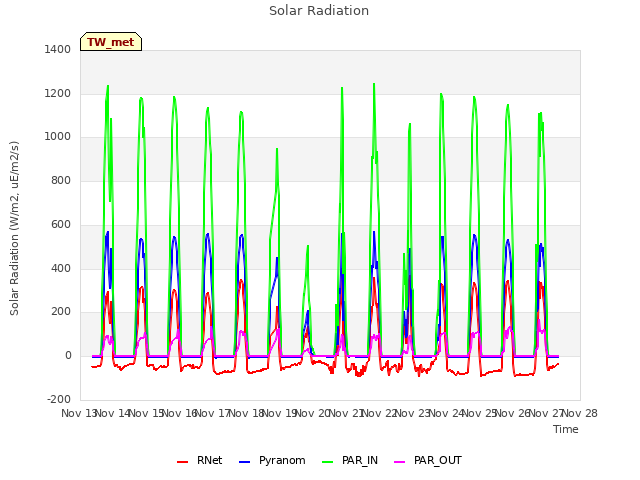Screen dimensions: 640x480
Task: Click the 200 y-axis tick label
Action: point(61,312)
